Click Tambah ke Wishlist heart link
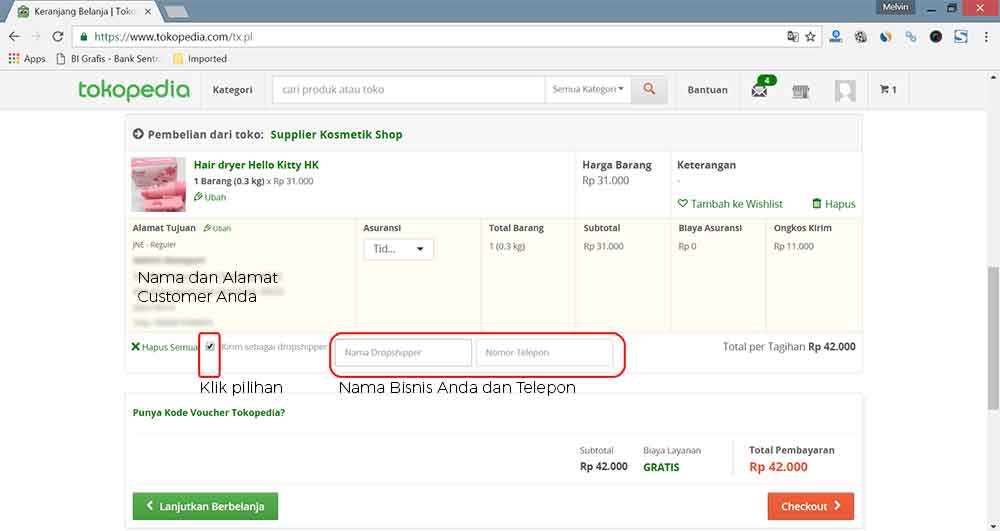The image size is (1000, 531). coord(730,204)
